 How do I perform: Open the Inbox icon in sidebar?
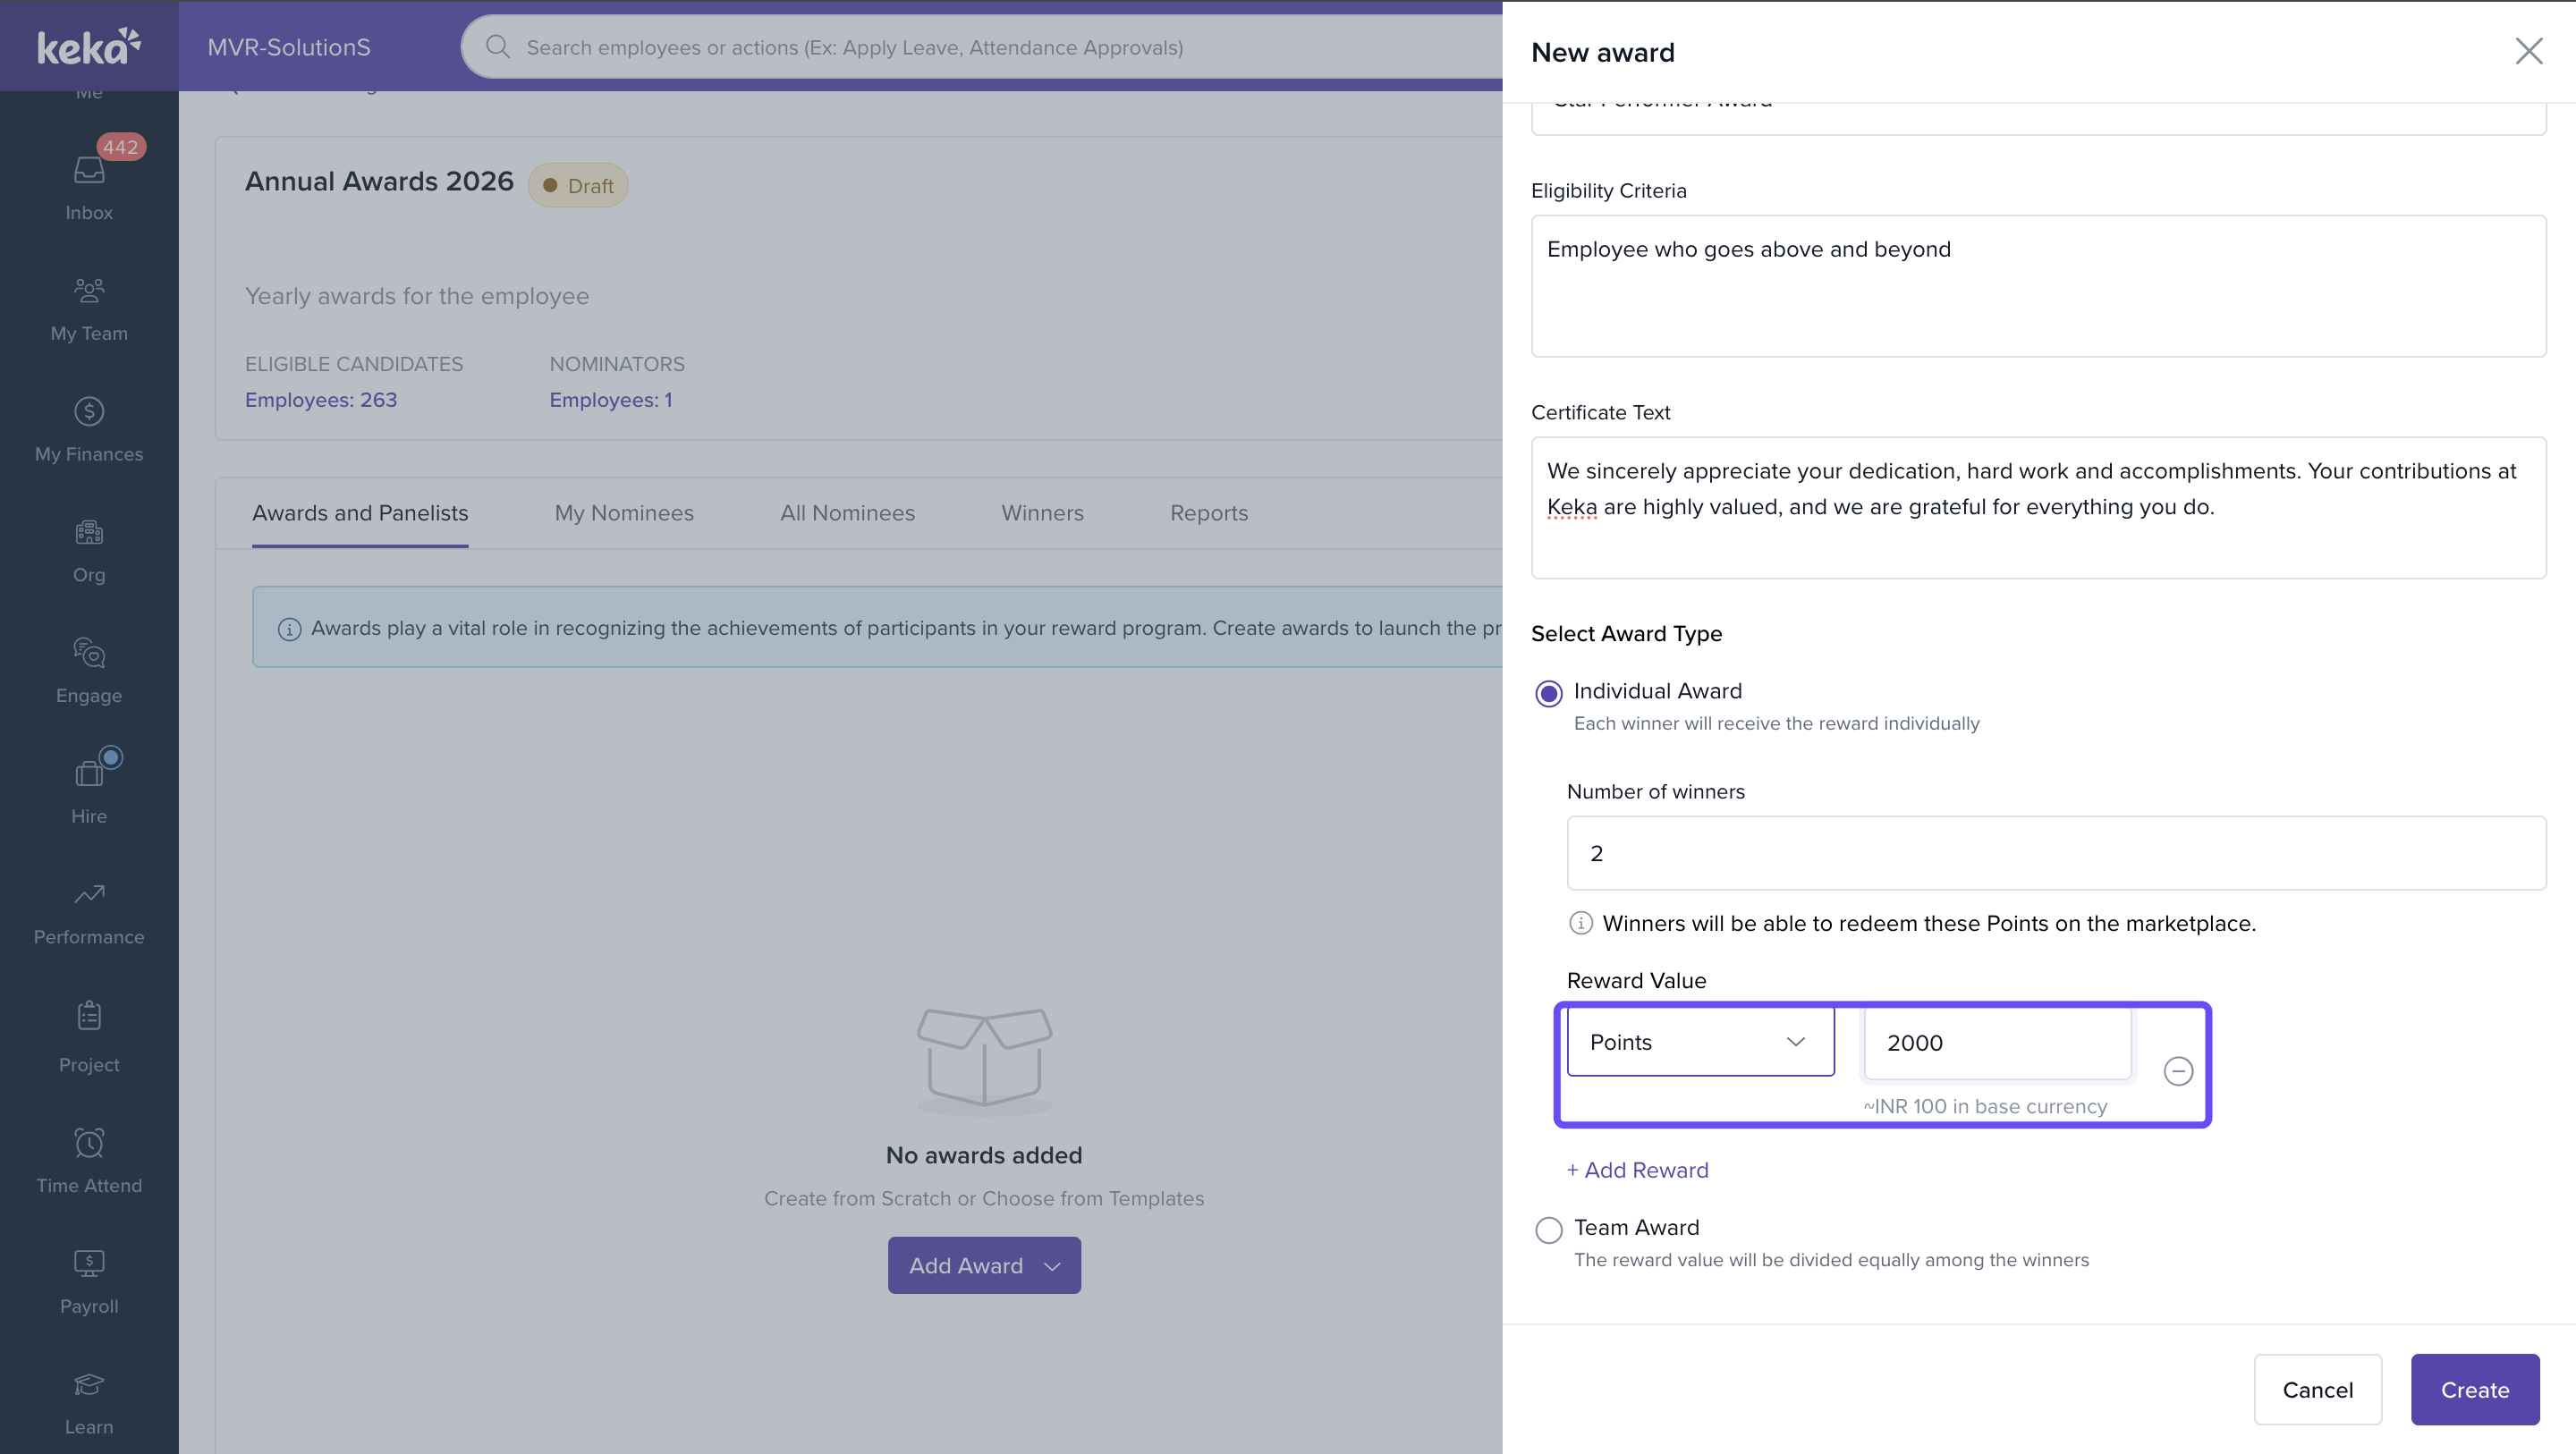[x=89, y=171]
